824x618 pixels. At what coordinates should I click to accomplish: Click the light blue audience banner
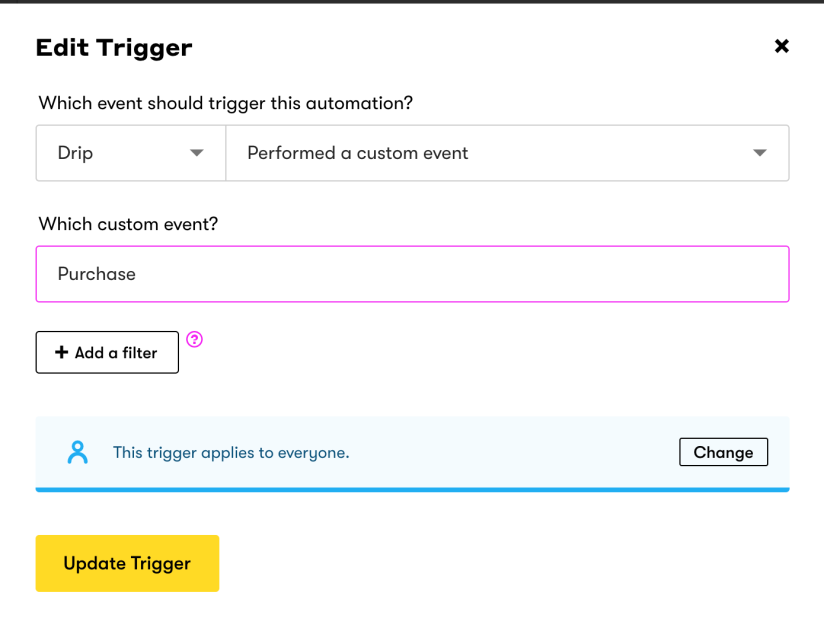tap(412, 451)
